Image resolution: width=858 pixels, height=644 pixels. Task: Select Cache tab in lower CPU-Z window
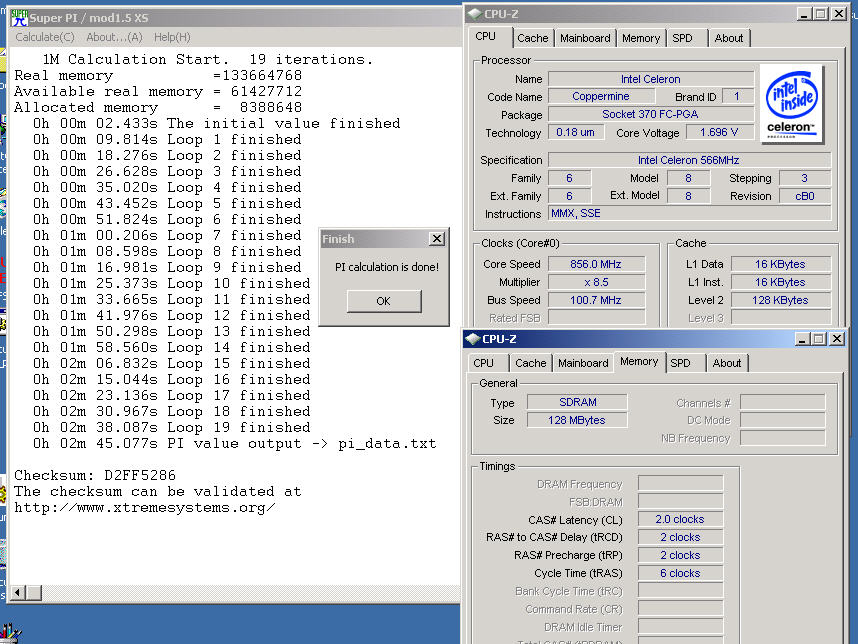[530, 363]
